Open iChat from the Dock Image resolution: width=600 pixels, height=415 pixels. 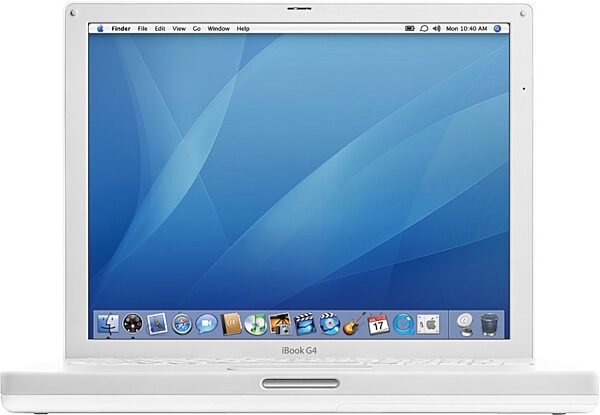206,324
